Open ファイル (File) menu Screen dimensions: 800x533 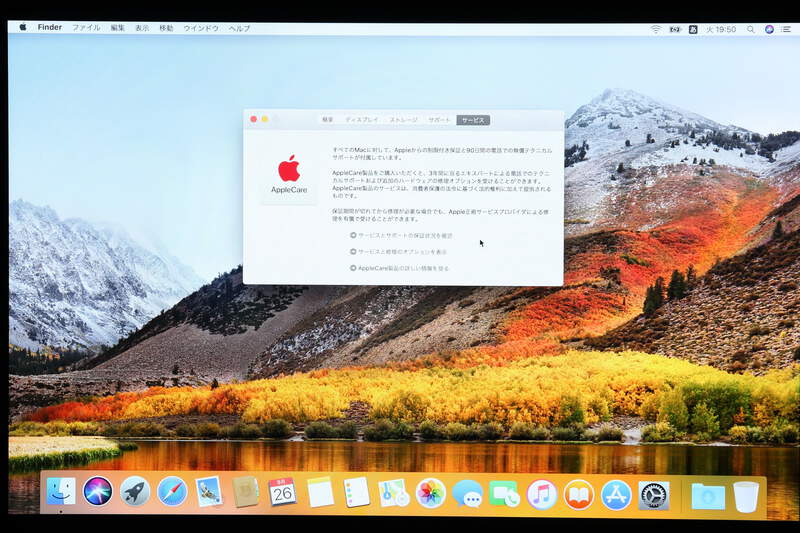(x=86, y=28)
